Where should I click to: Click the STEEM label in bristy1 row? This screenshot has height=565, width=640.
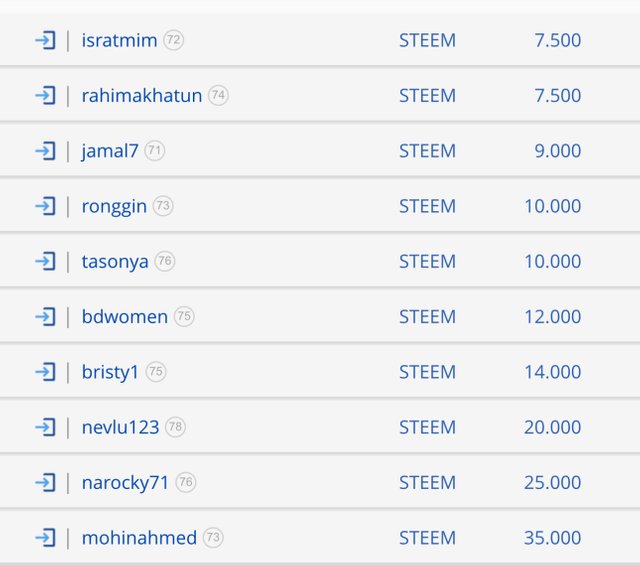tap(427, 372)
